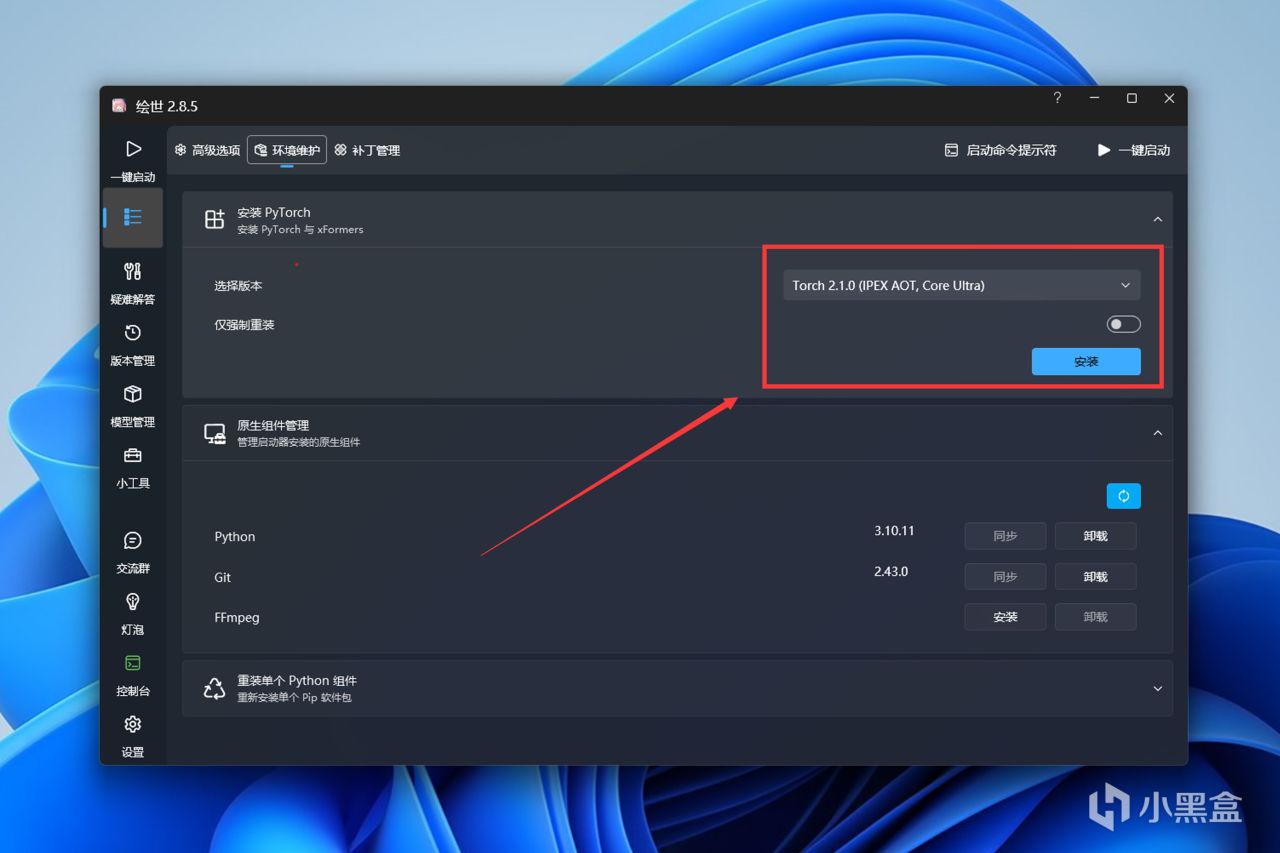Click 启动命令提示符 button

tap(1000, 150)
